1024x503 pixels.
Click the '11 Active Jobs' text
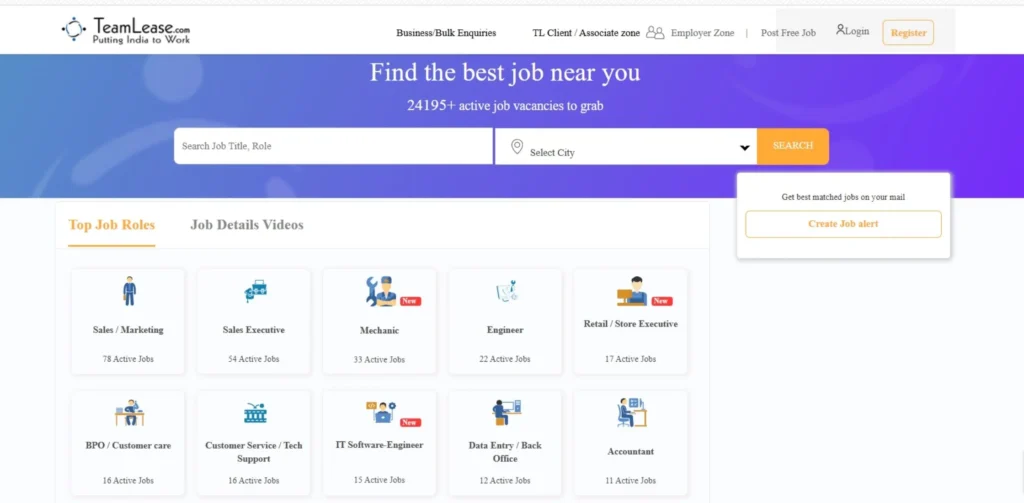630,481
